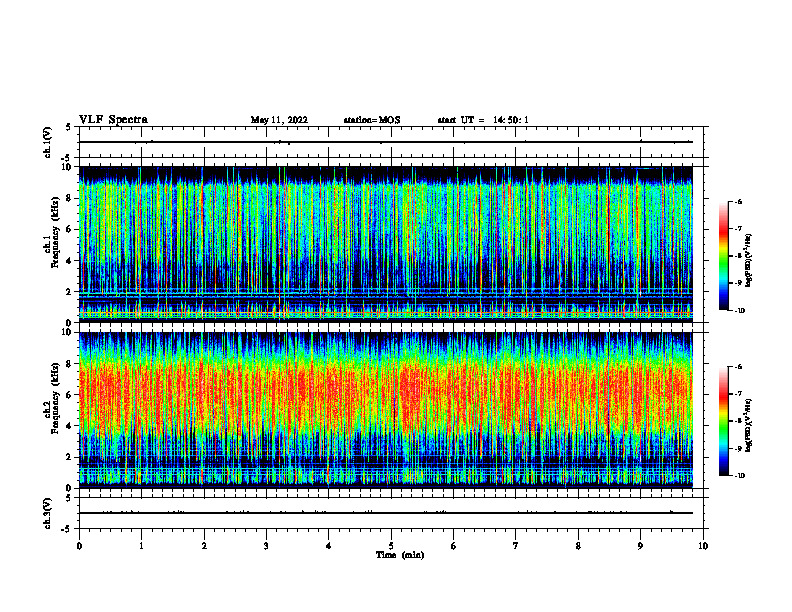The image size is (792, 612).
Task: Click the ch.1 color bar "log(PSD)" label
Action: pos(748,261)
